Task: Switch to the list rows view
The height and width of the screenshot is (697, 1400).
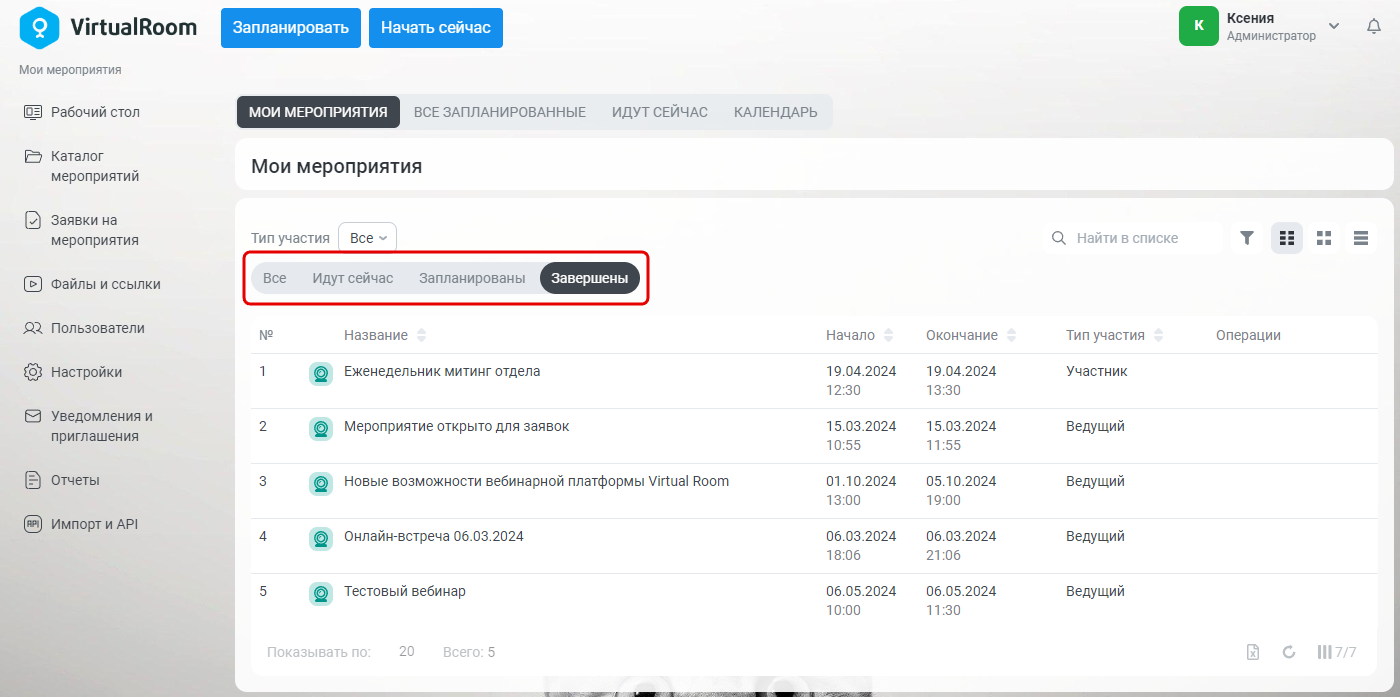Action: 1361,238
